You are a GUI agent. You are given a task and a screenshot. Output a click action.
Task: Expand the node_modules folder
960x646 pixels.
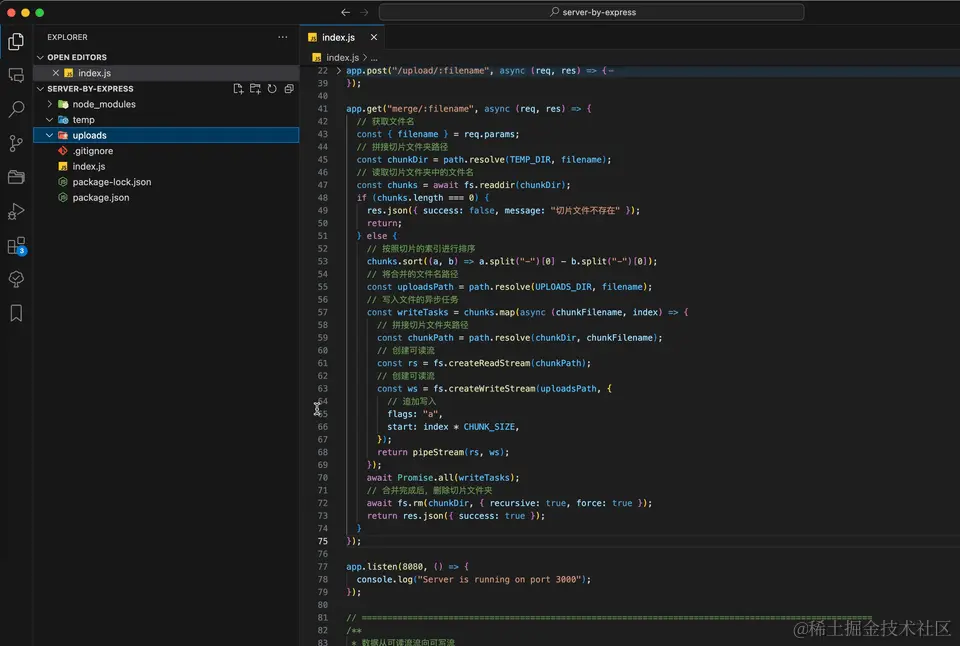(50, 104)
